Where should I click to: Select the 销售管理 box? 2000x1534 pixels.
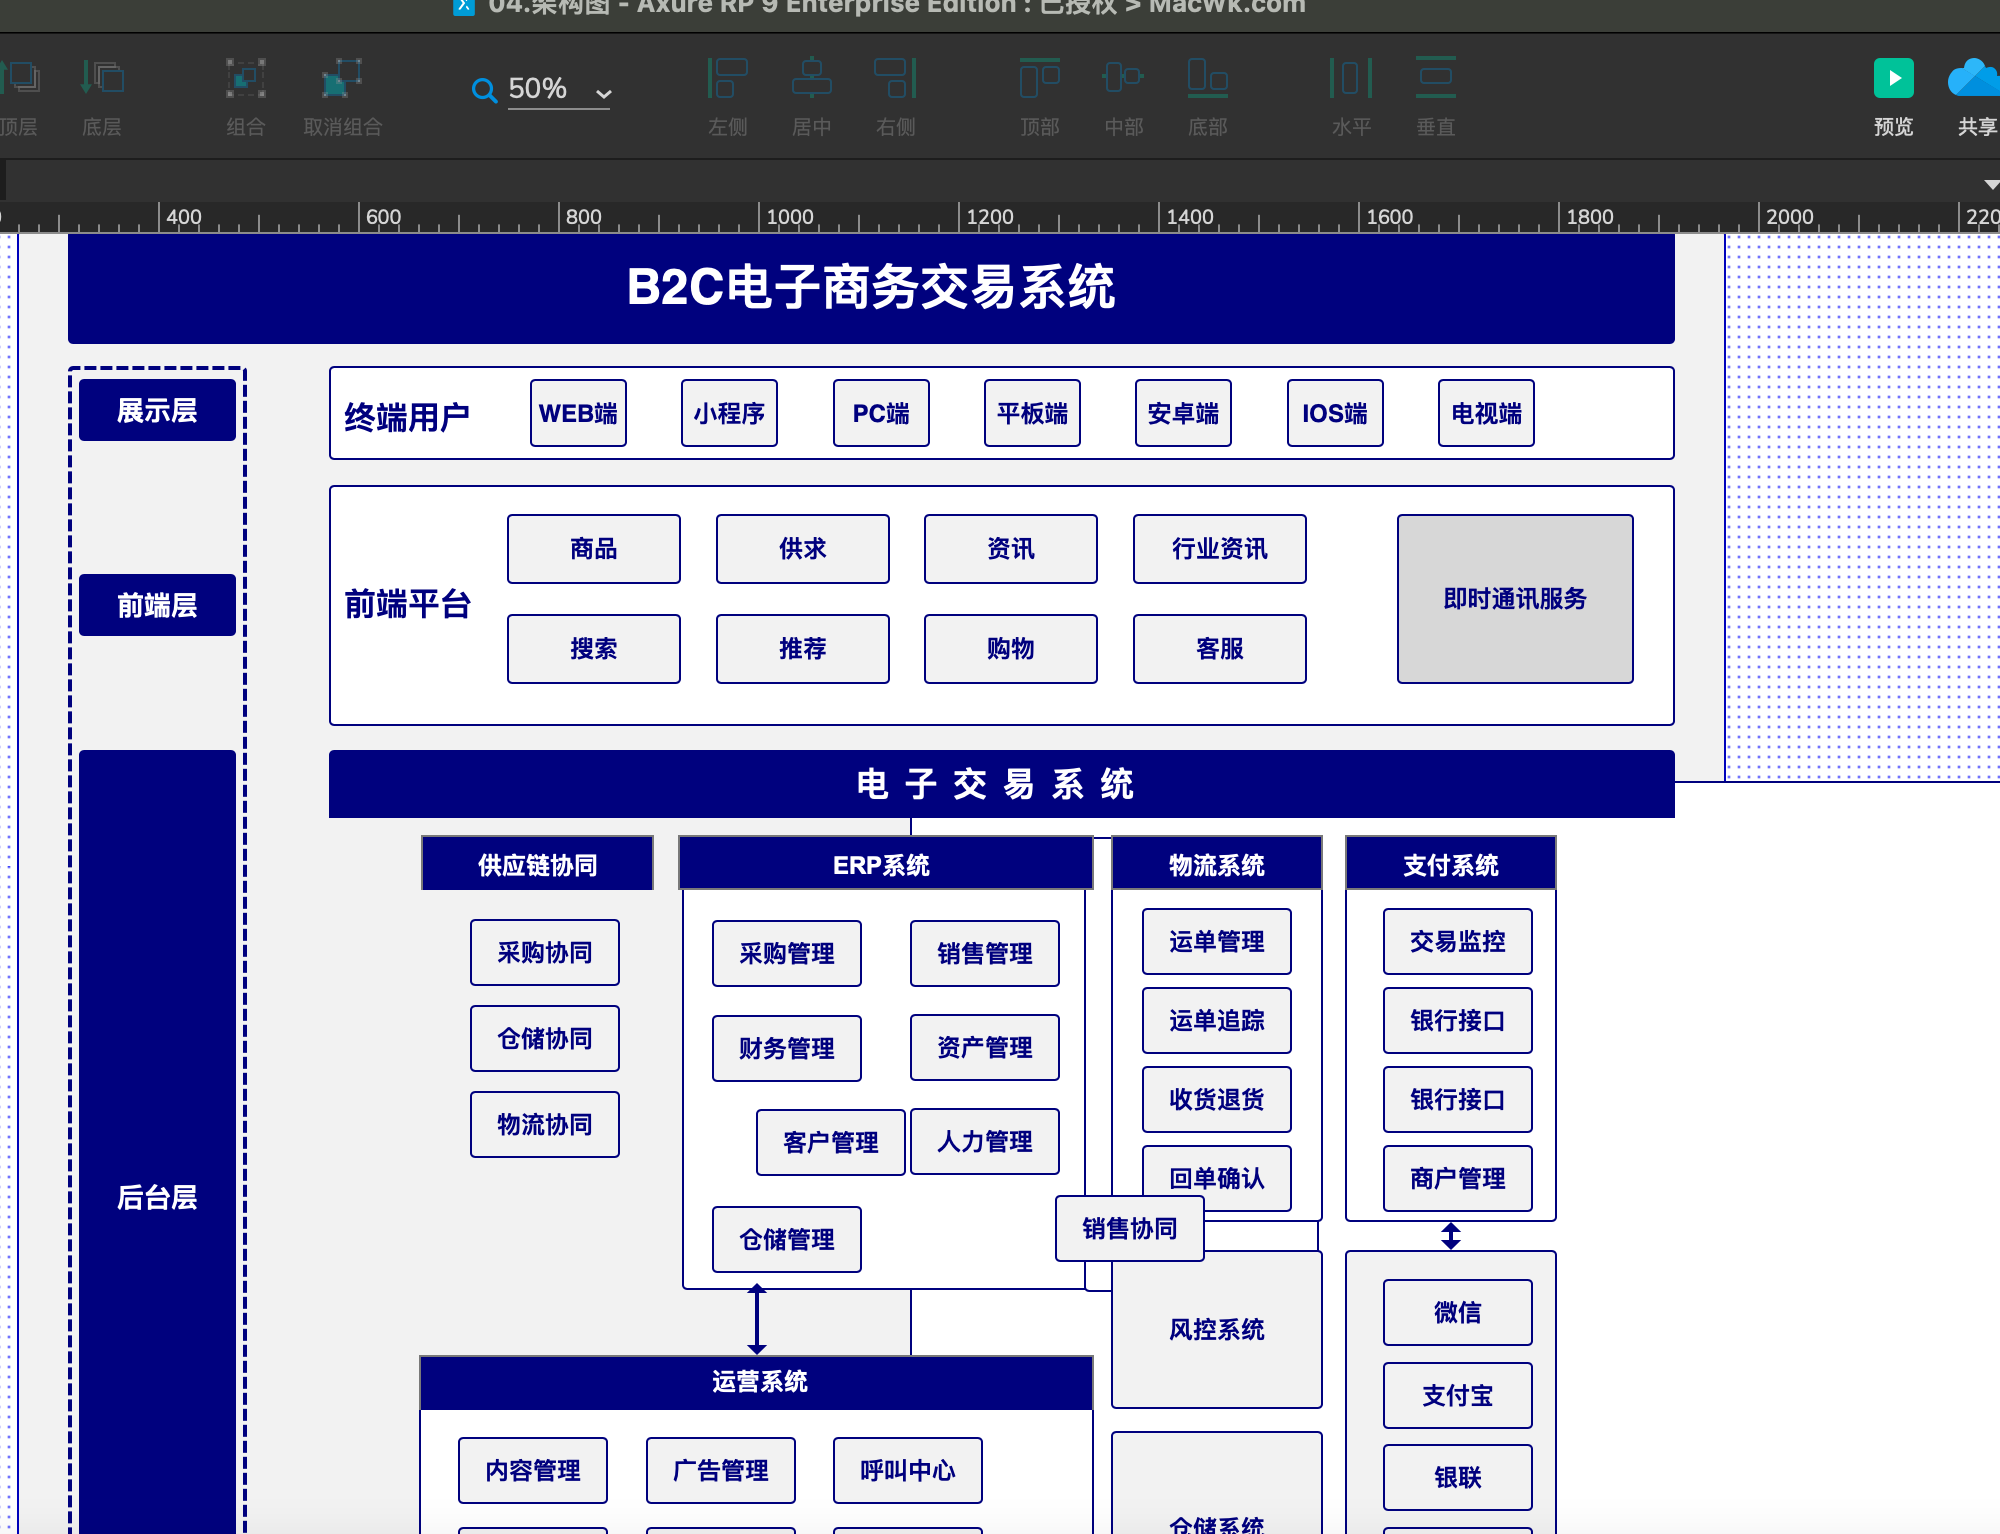pyautogui.click(x=985, y=954)
